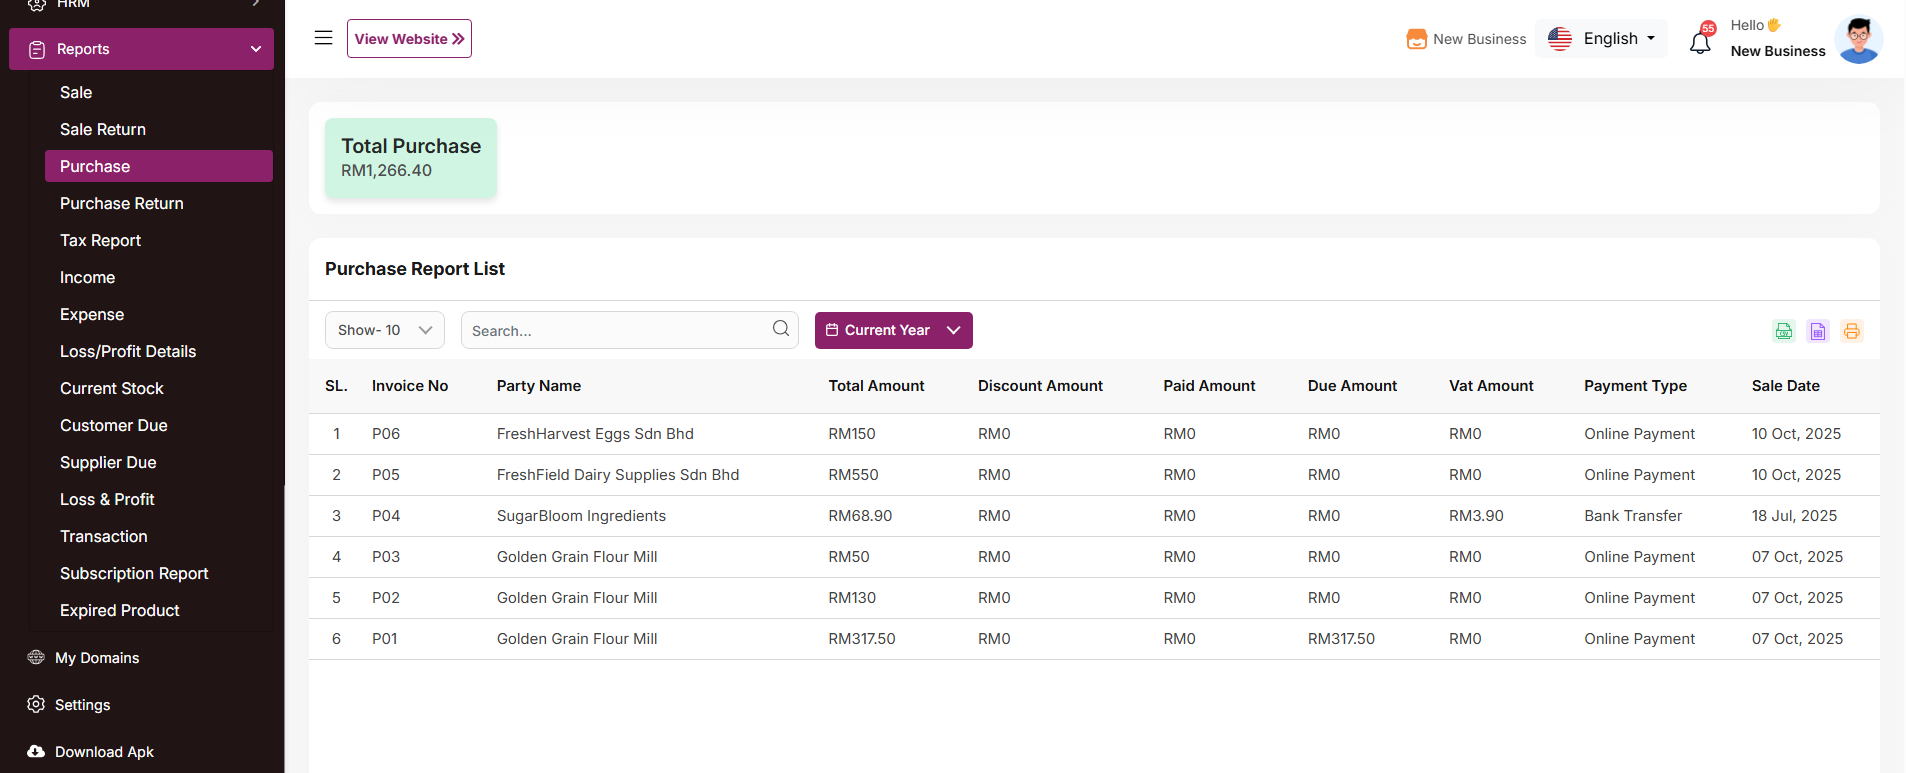This screenshot has width=1906, height=773.
Task: Select Current Stock in the sidebar
Action: (x=111, y=388)
